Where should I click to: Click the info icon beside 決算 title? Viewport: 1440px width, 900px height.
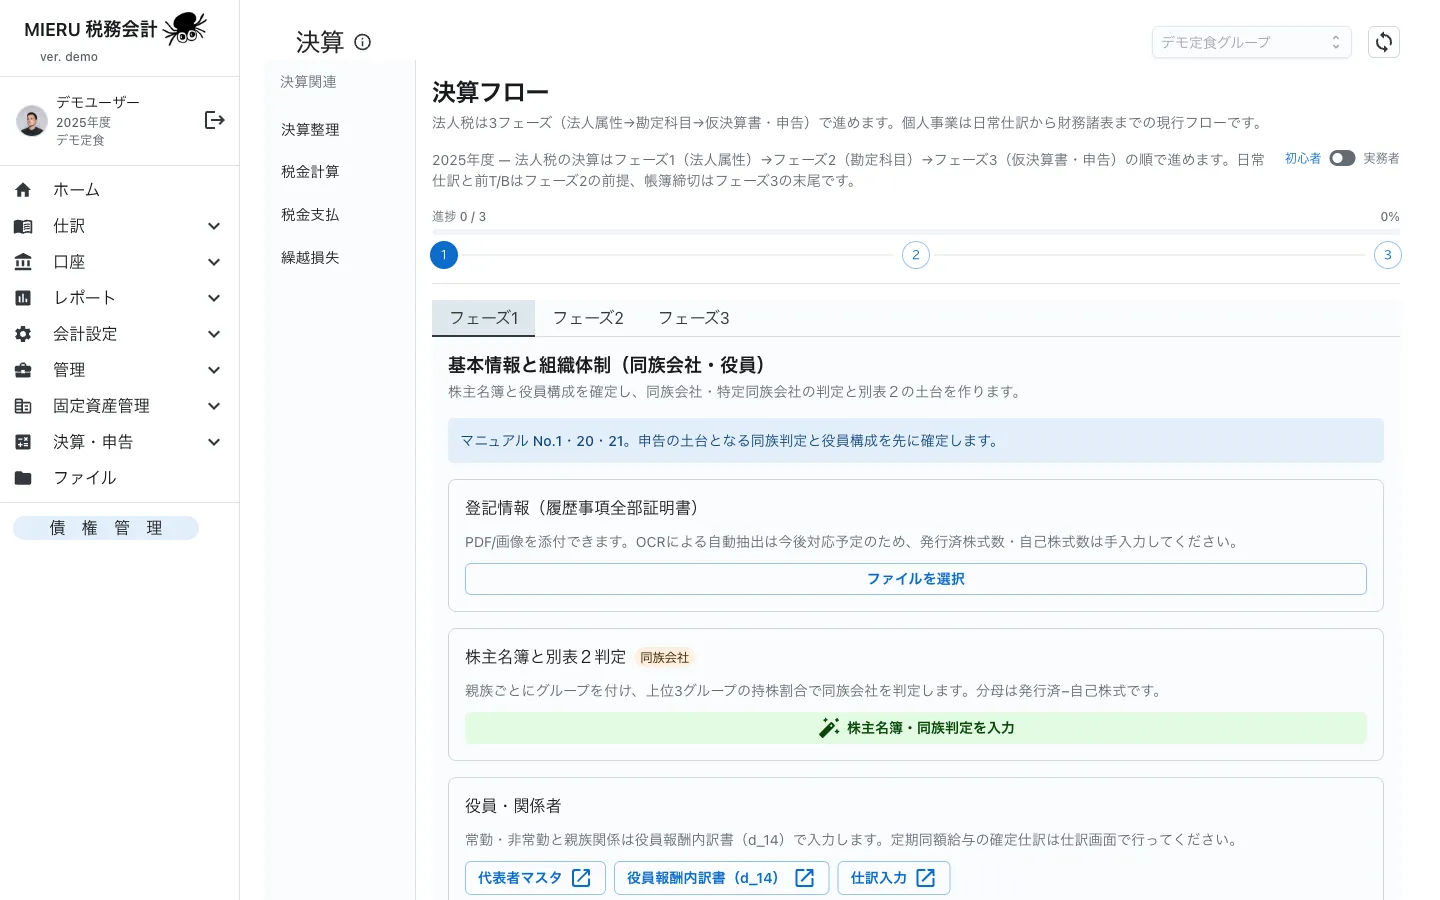click(x=363, y=42)
